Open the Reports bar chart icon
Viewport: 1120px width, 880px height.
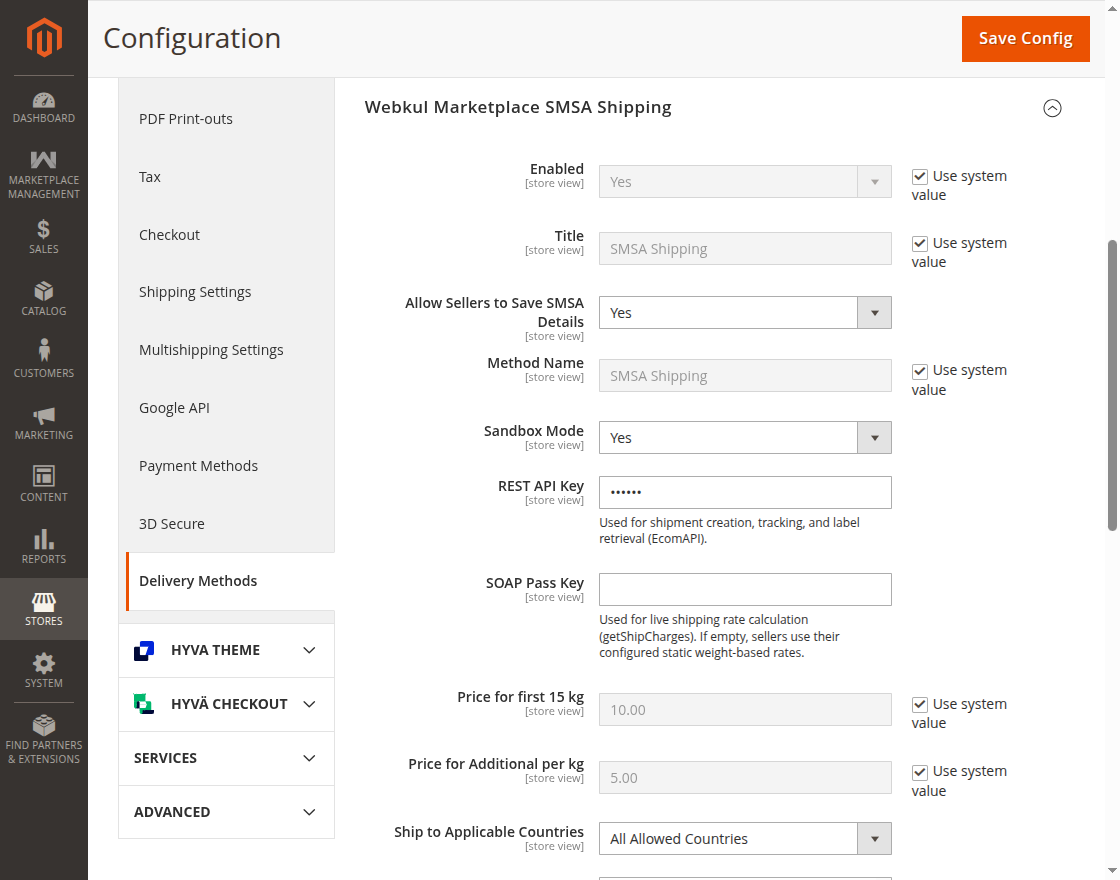(44, 539)
